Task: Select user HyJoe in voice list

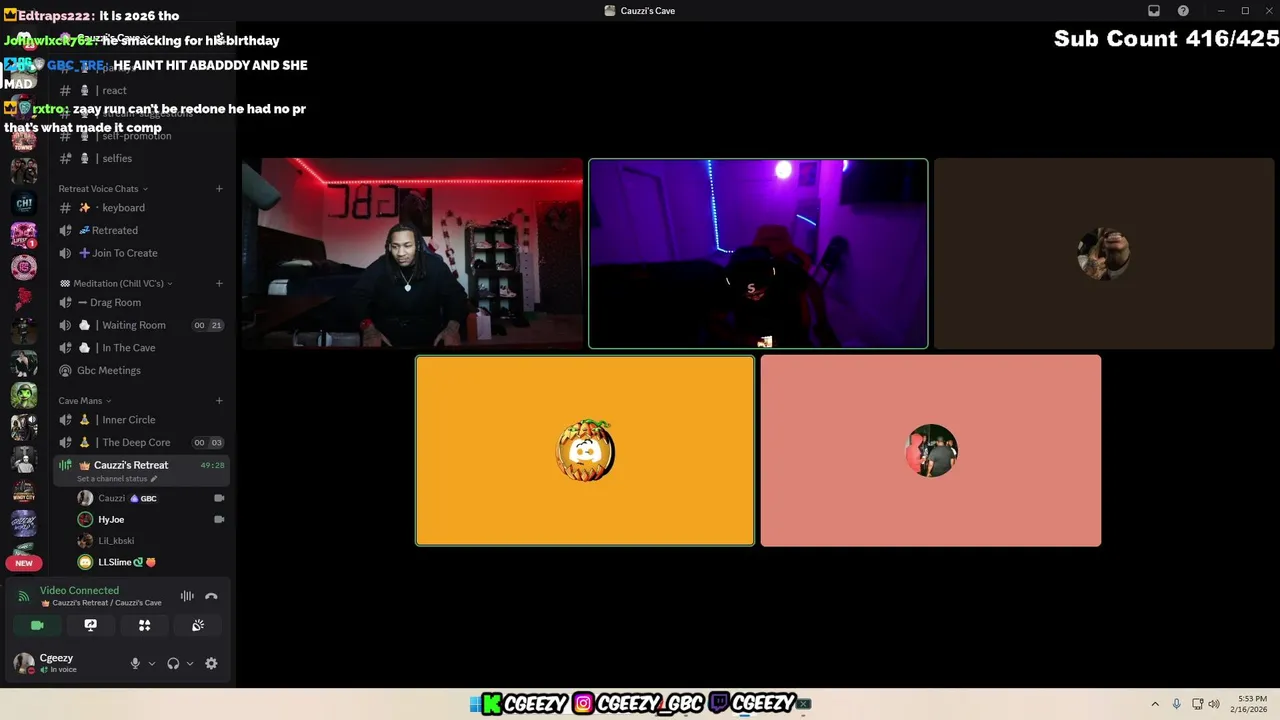Action: click(111, 520)
